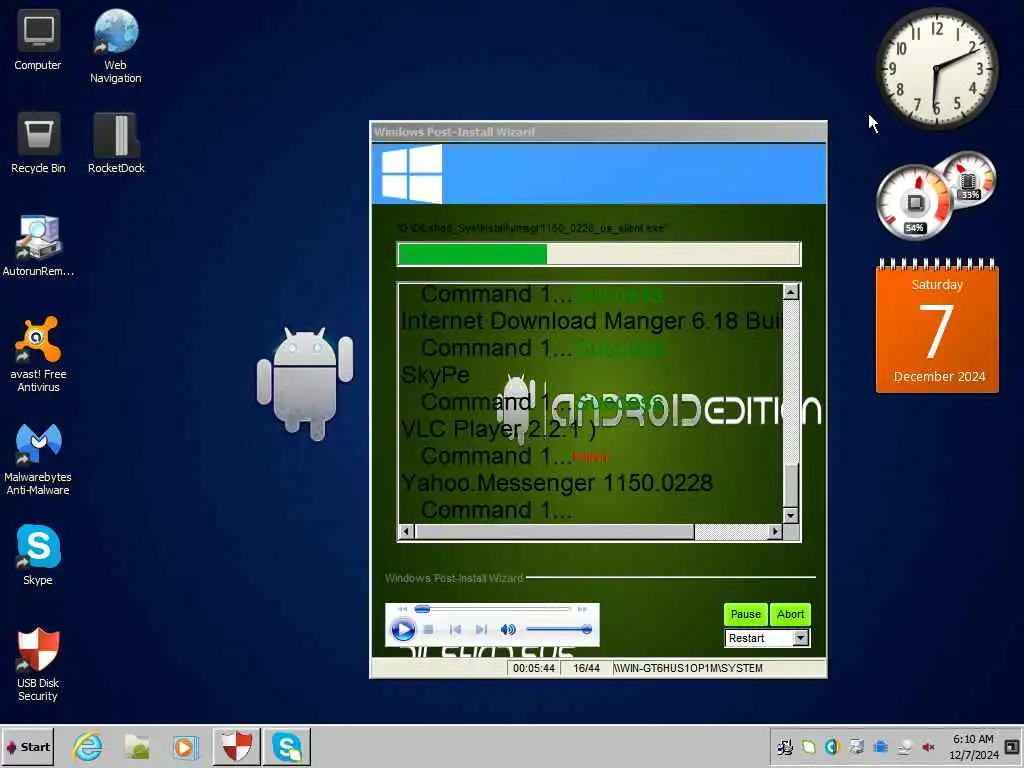This screenshot has height=768, width=1024.
Task: Click the 16/44 progress counter
Action: click(x=586, y=668)
